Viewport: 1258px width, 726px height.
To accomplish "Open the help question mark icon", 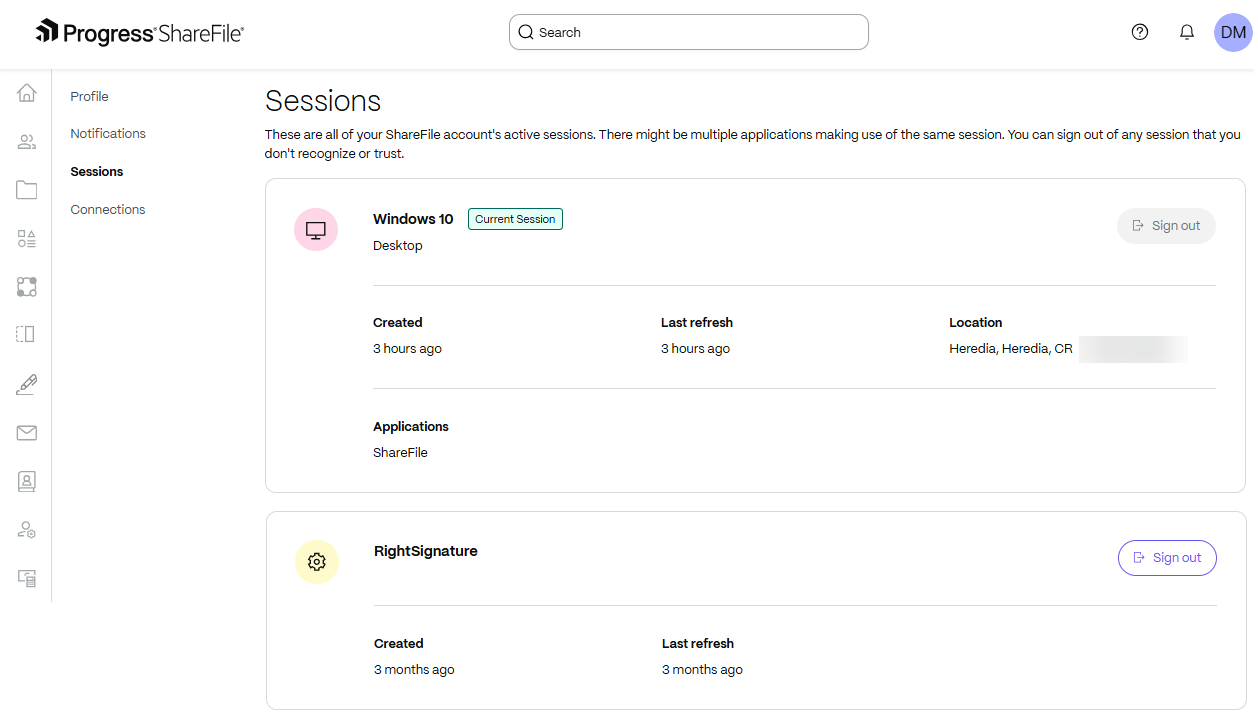I will (x=1140, y=32).
